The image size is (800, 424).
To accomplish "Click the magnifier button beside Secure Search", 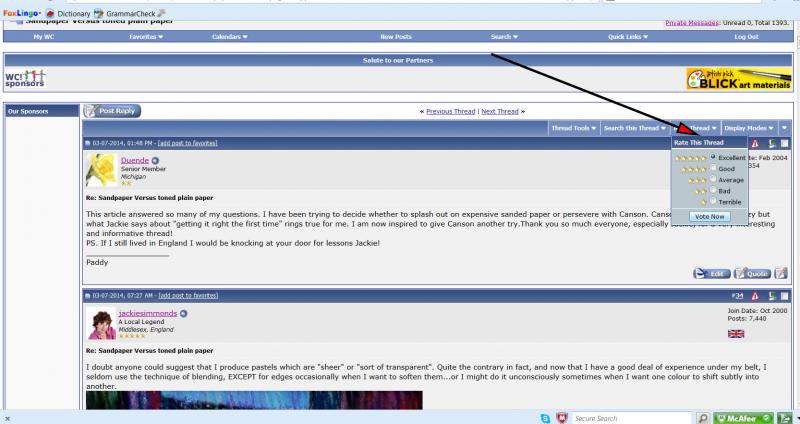I will pos(703,418).
